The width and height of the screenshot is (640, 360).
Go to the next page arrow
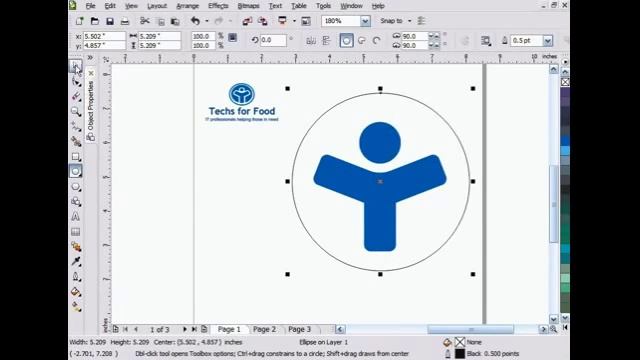[184, 329]
